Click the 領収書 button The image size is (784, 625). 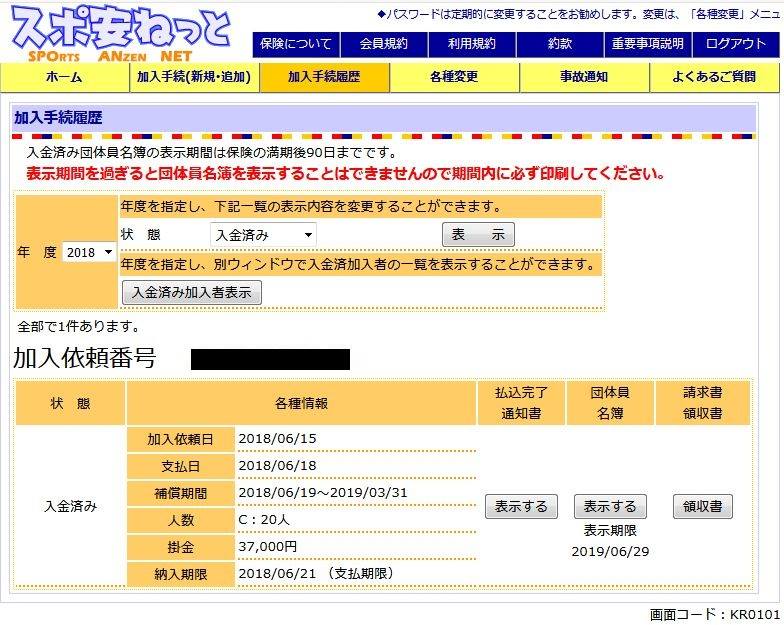702,506
